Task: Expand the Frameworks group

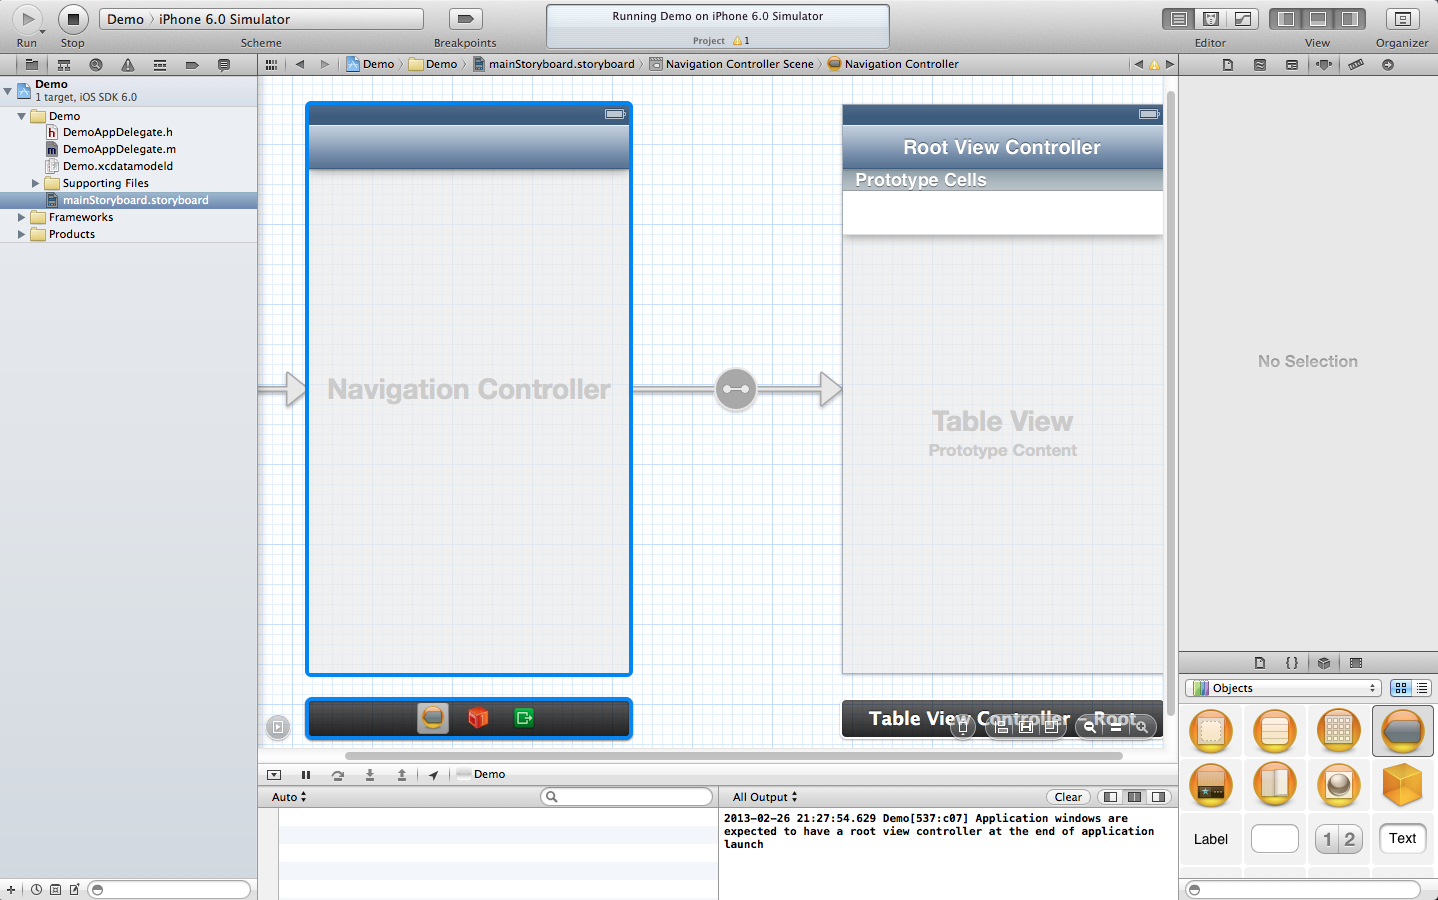Action: pos(21,217)
